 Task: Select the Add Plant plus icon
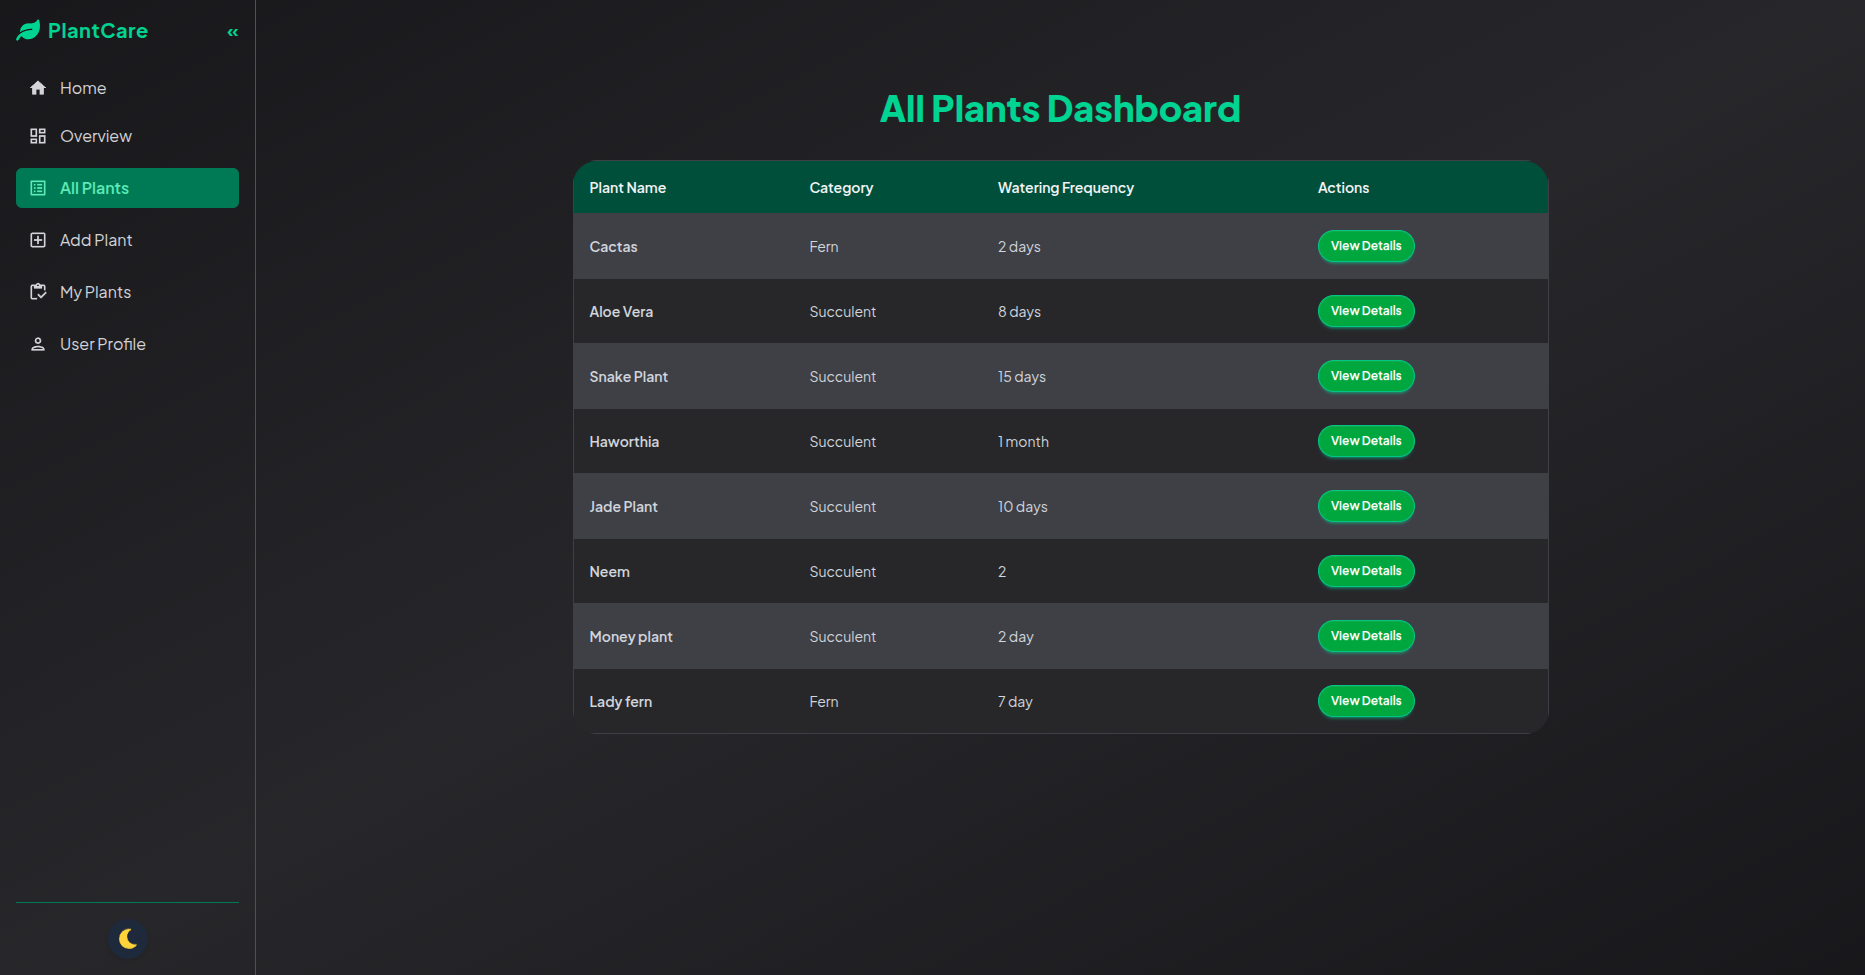coord(38,240)
